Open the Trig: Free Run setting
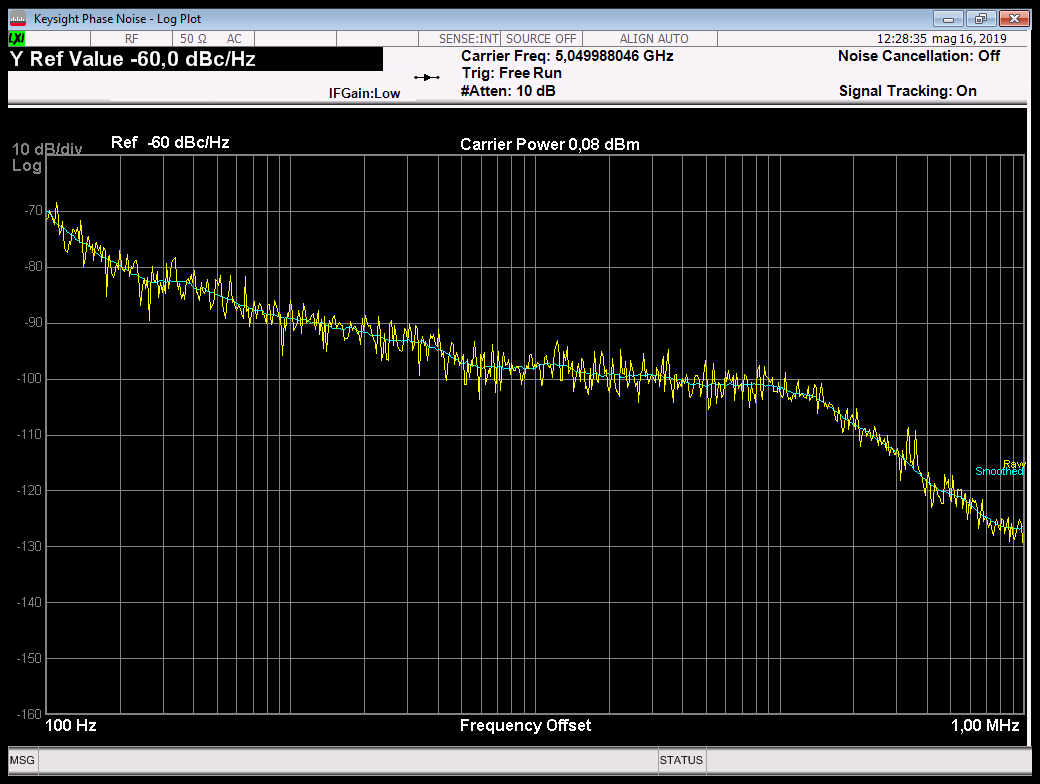 click(x=511, y=73)
